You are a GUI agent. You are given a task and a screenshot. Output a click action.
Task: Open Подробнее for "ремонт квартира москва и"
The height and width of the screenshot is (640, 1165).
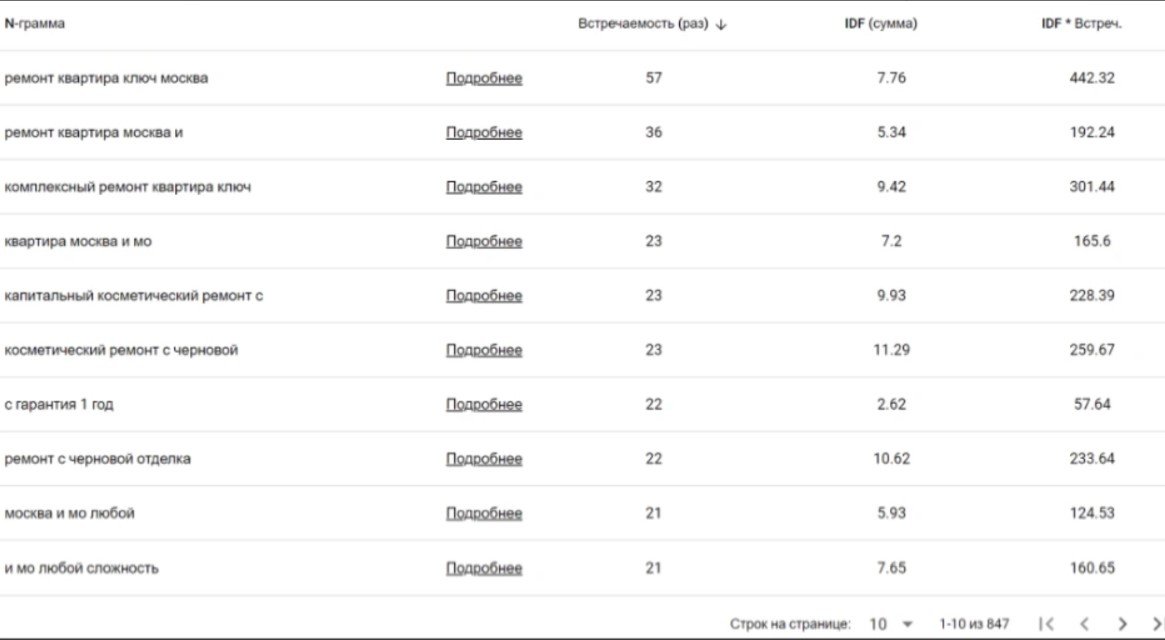pos(484,132)
